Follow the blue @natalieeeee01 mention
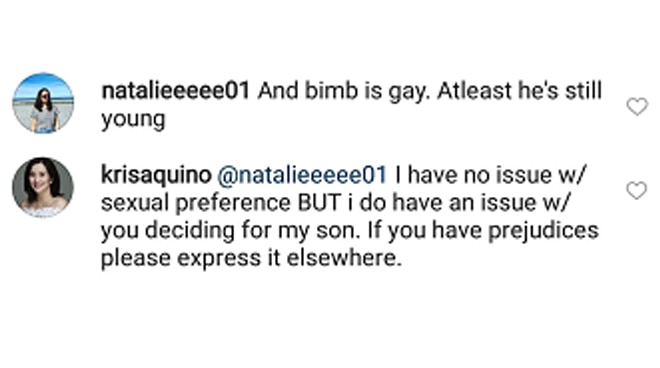Image resolution: width=660 pixels, height=368 pixels. (x=302, y=175)
